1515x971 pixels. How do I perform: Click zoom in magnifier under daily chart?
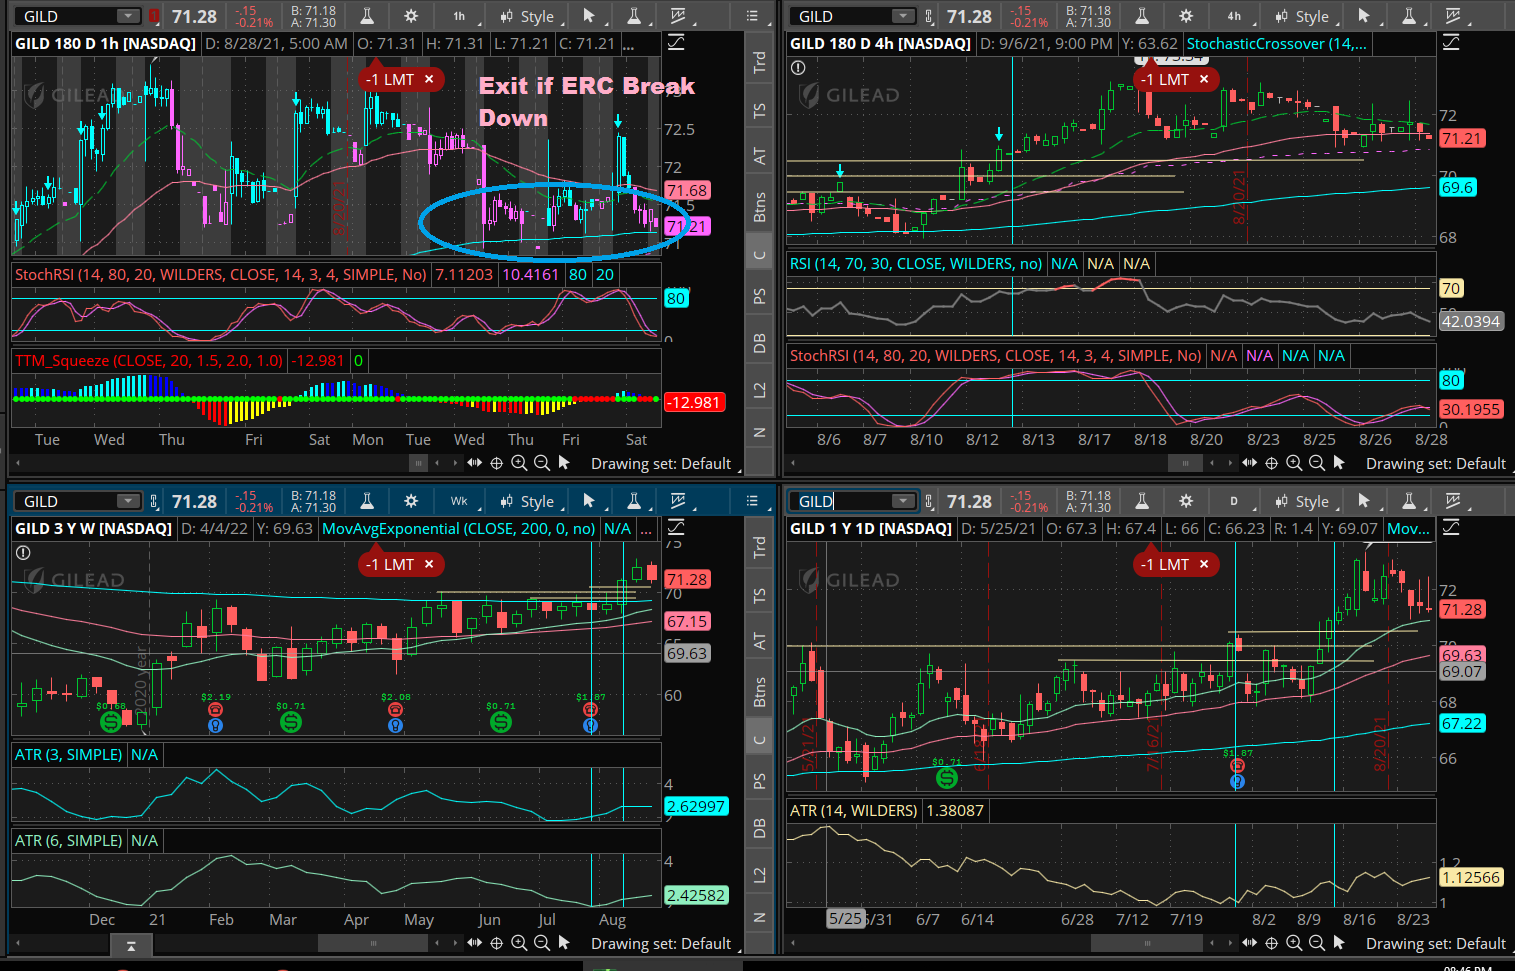coord(1294,943)
